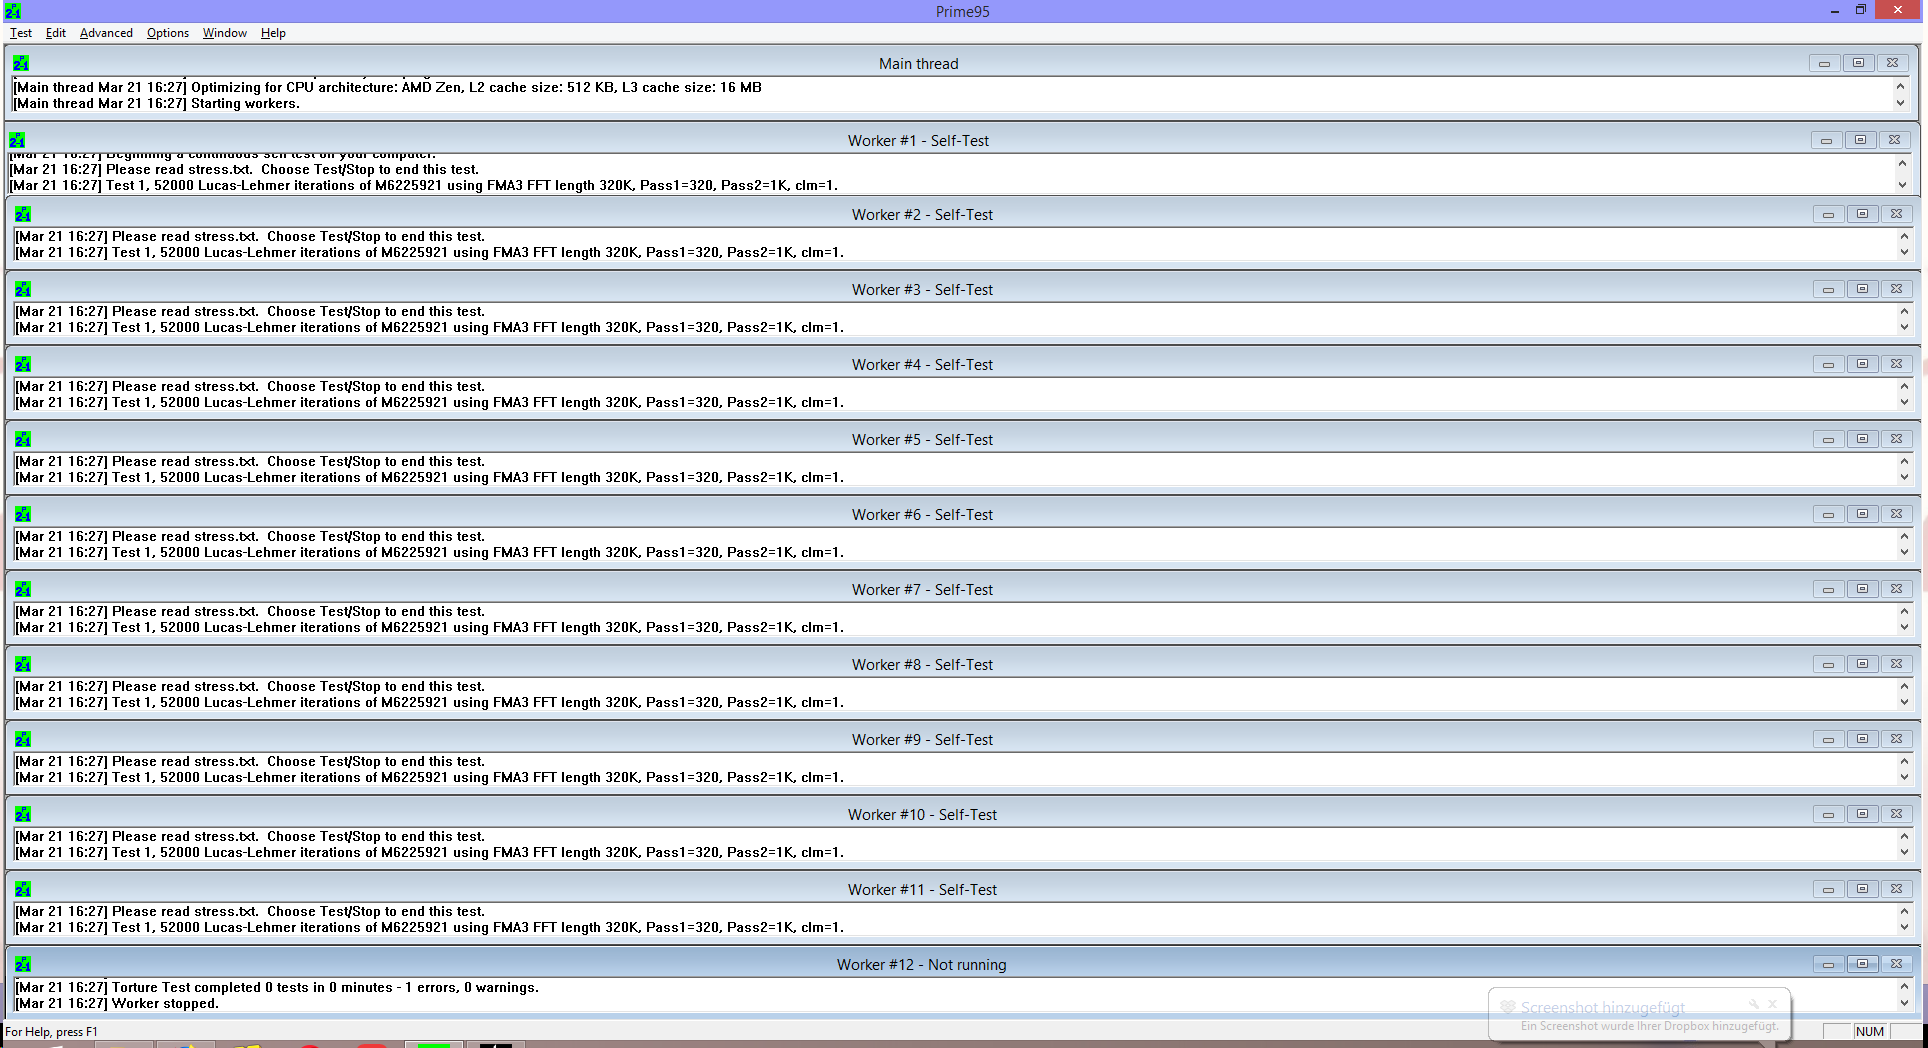Click scroll up arrow in Worker #10 log
The height and width of the screenshot is (1048, 1928).
[1904, 836]
